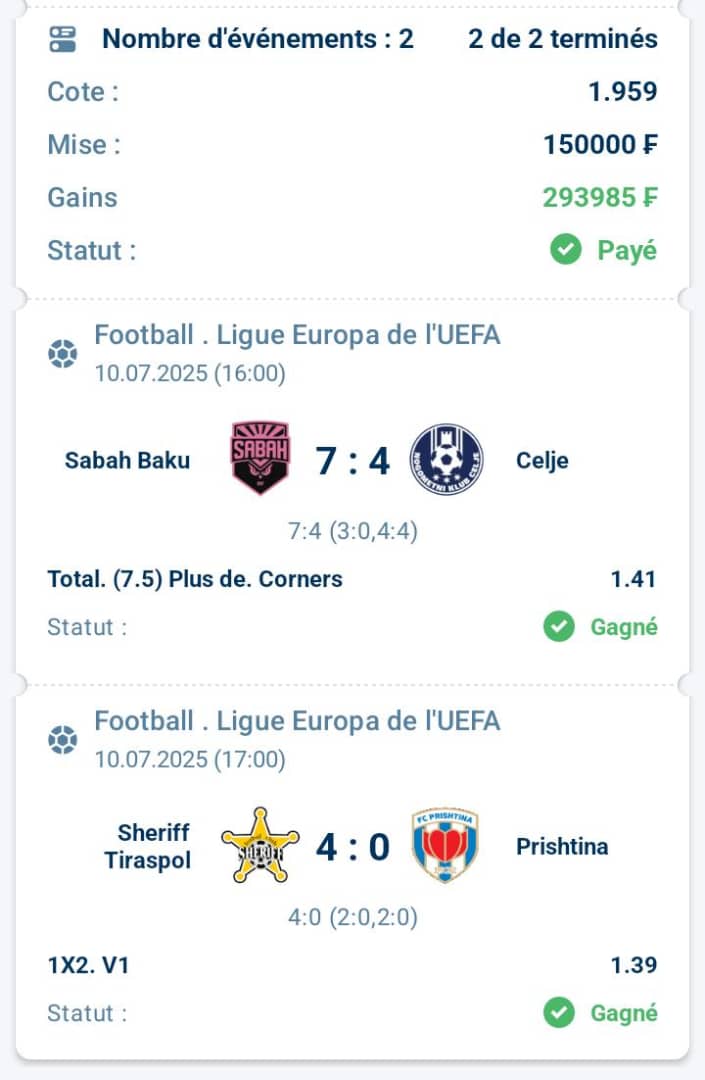Tap the events count list icon
Image resolution: width=705 pixels, height=1080 pixels.
pyautogui.click(x=63, y=39)
